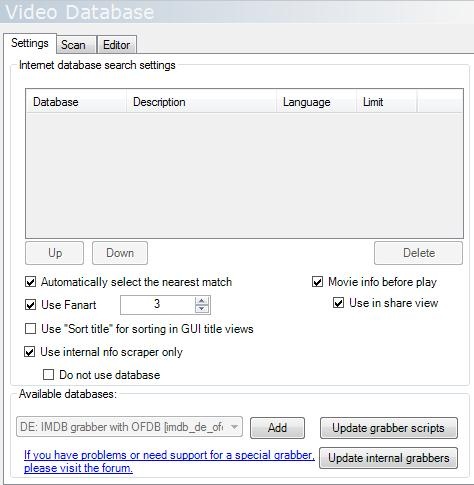Screen dimensions: 474x485
Task: Uncheck Use in share view
Action: (x=338, y=303)
